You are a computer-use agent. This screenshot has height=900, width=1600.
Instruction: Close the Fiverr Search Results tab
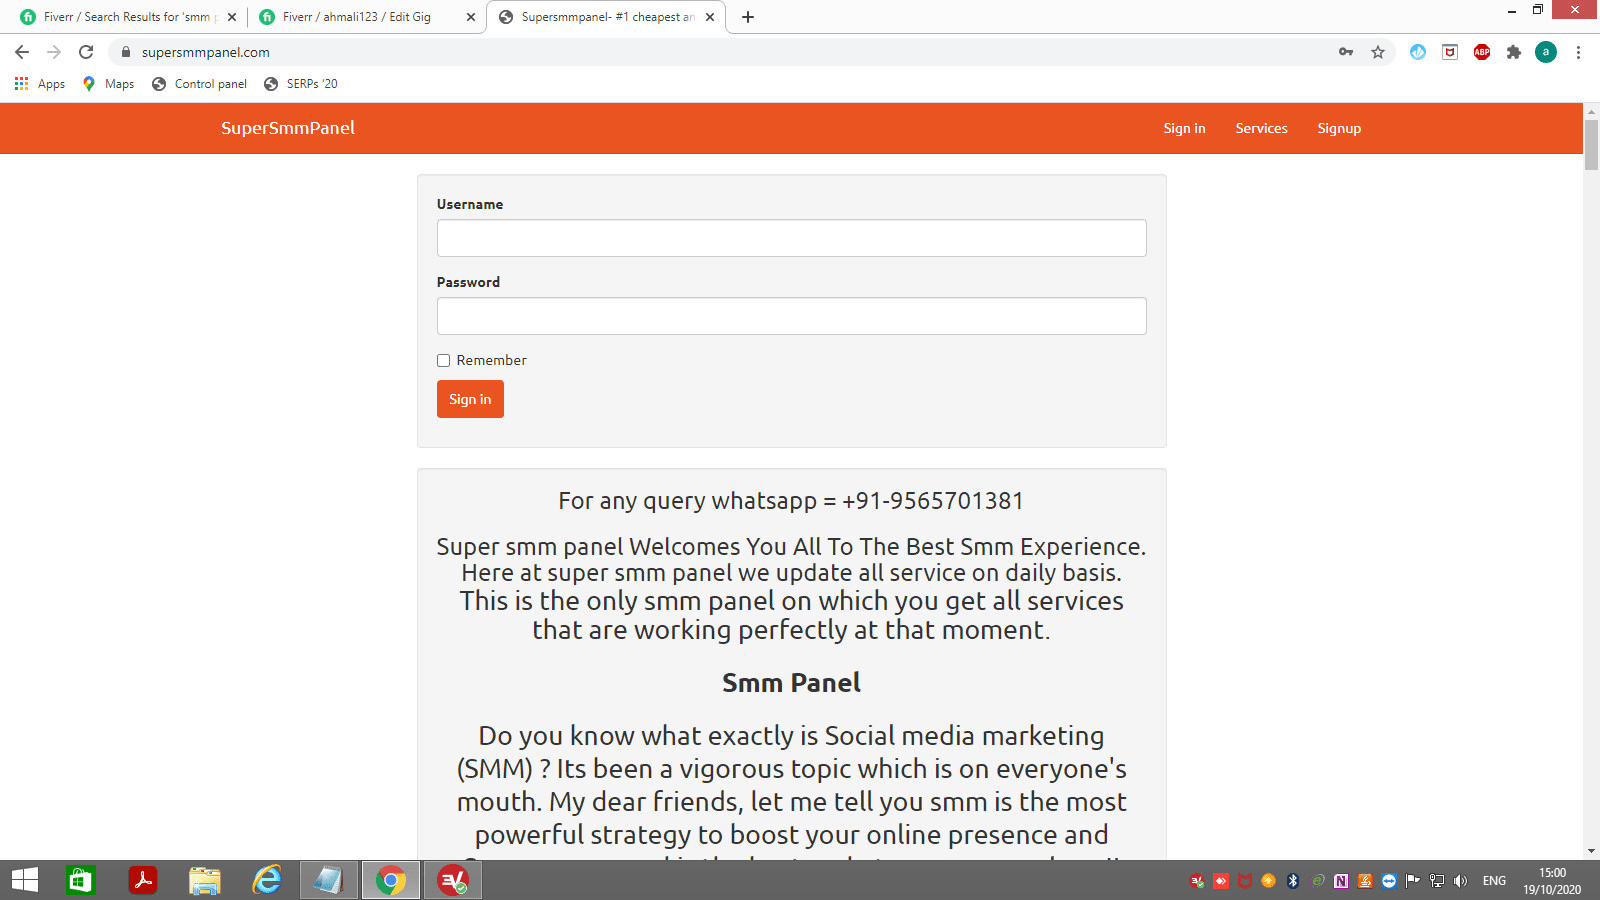(x=232, y=17)
